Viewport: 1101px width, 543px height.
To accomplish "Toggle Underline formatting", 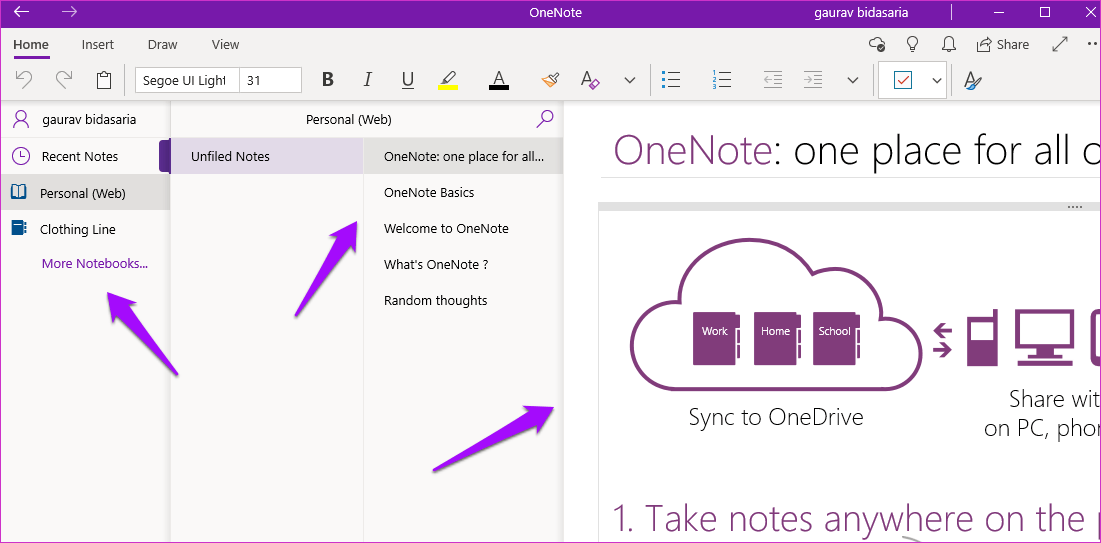I will (x=407, y=80).
